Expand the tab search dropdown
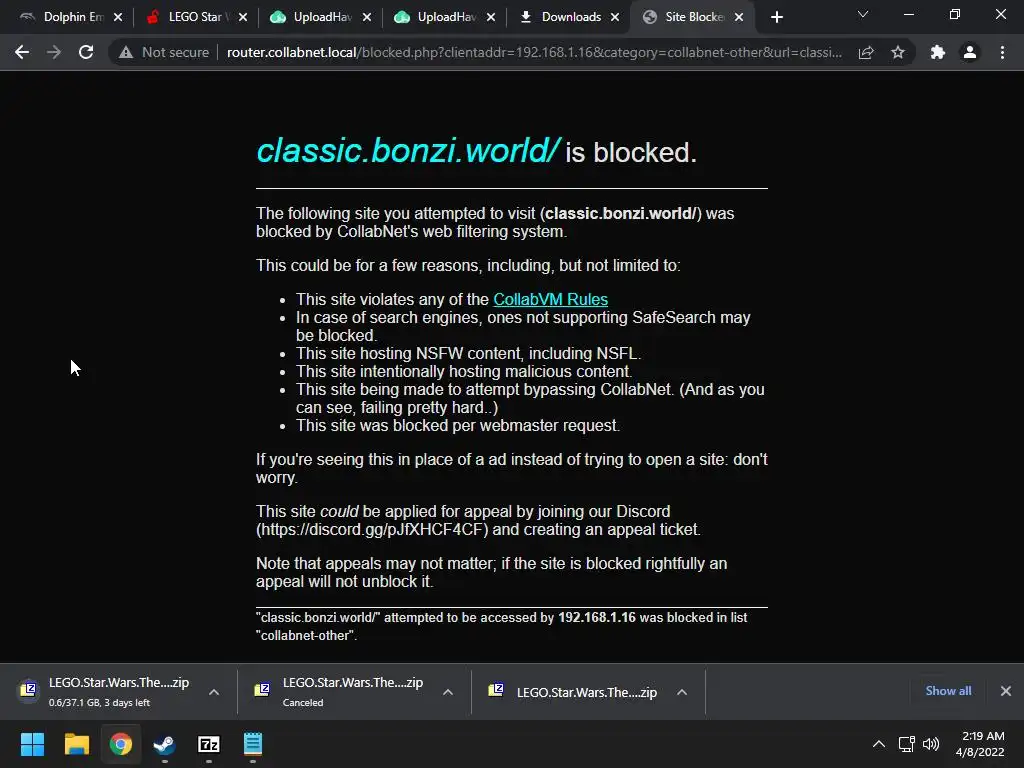This screenshot has height=768, width=1024. (863, 14)
